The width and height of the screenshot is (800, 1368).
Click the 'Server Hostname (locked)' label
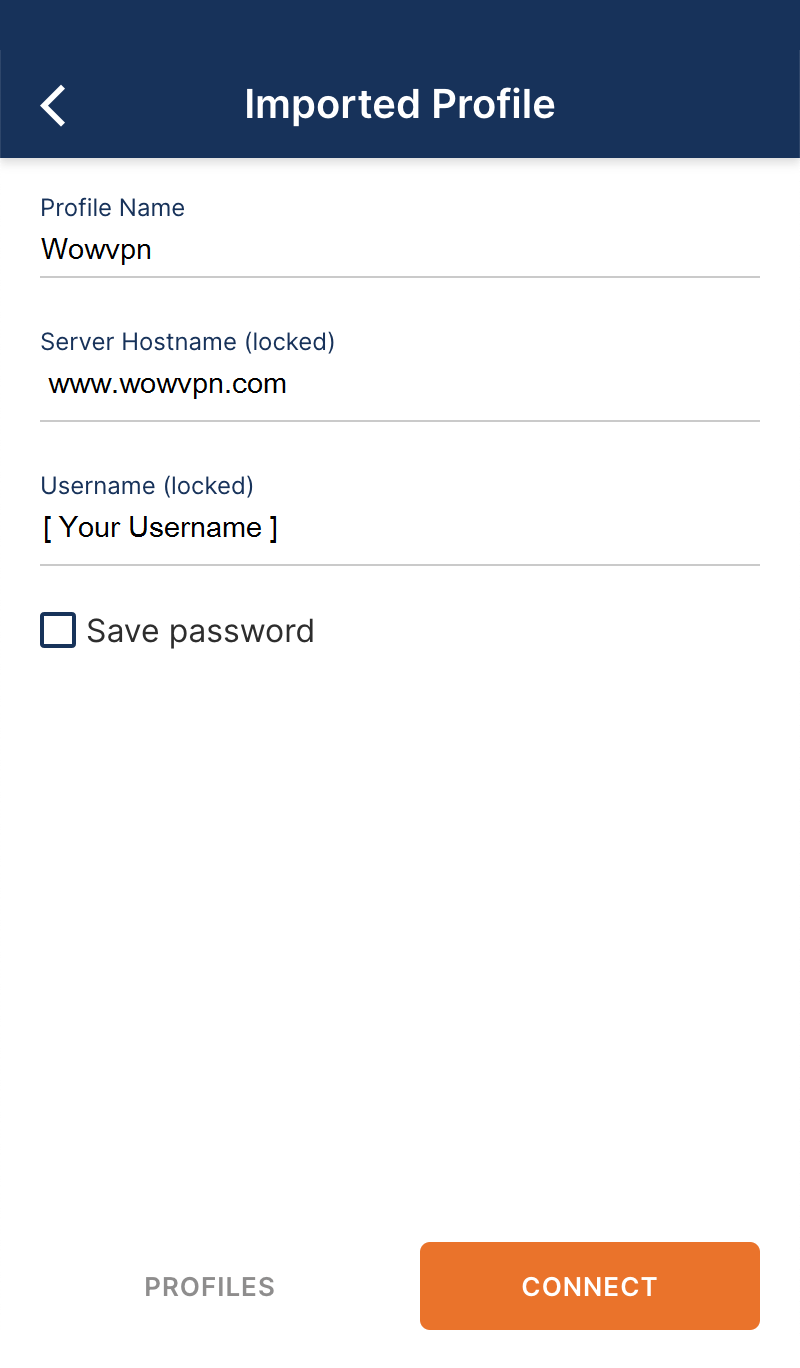[x=187, y=342]
